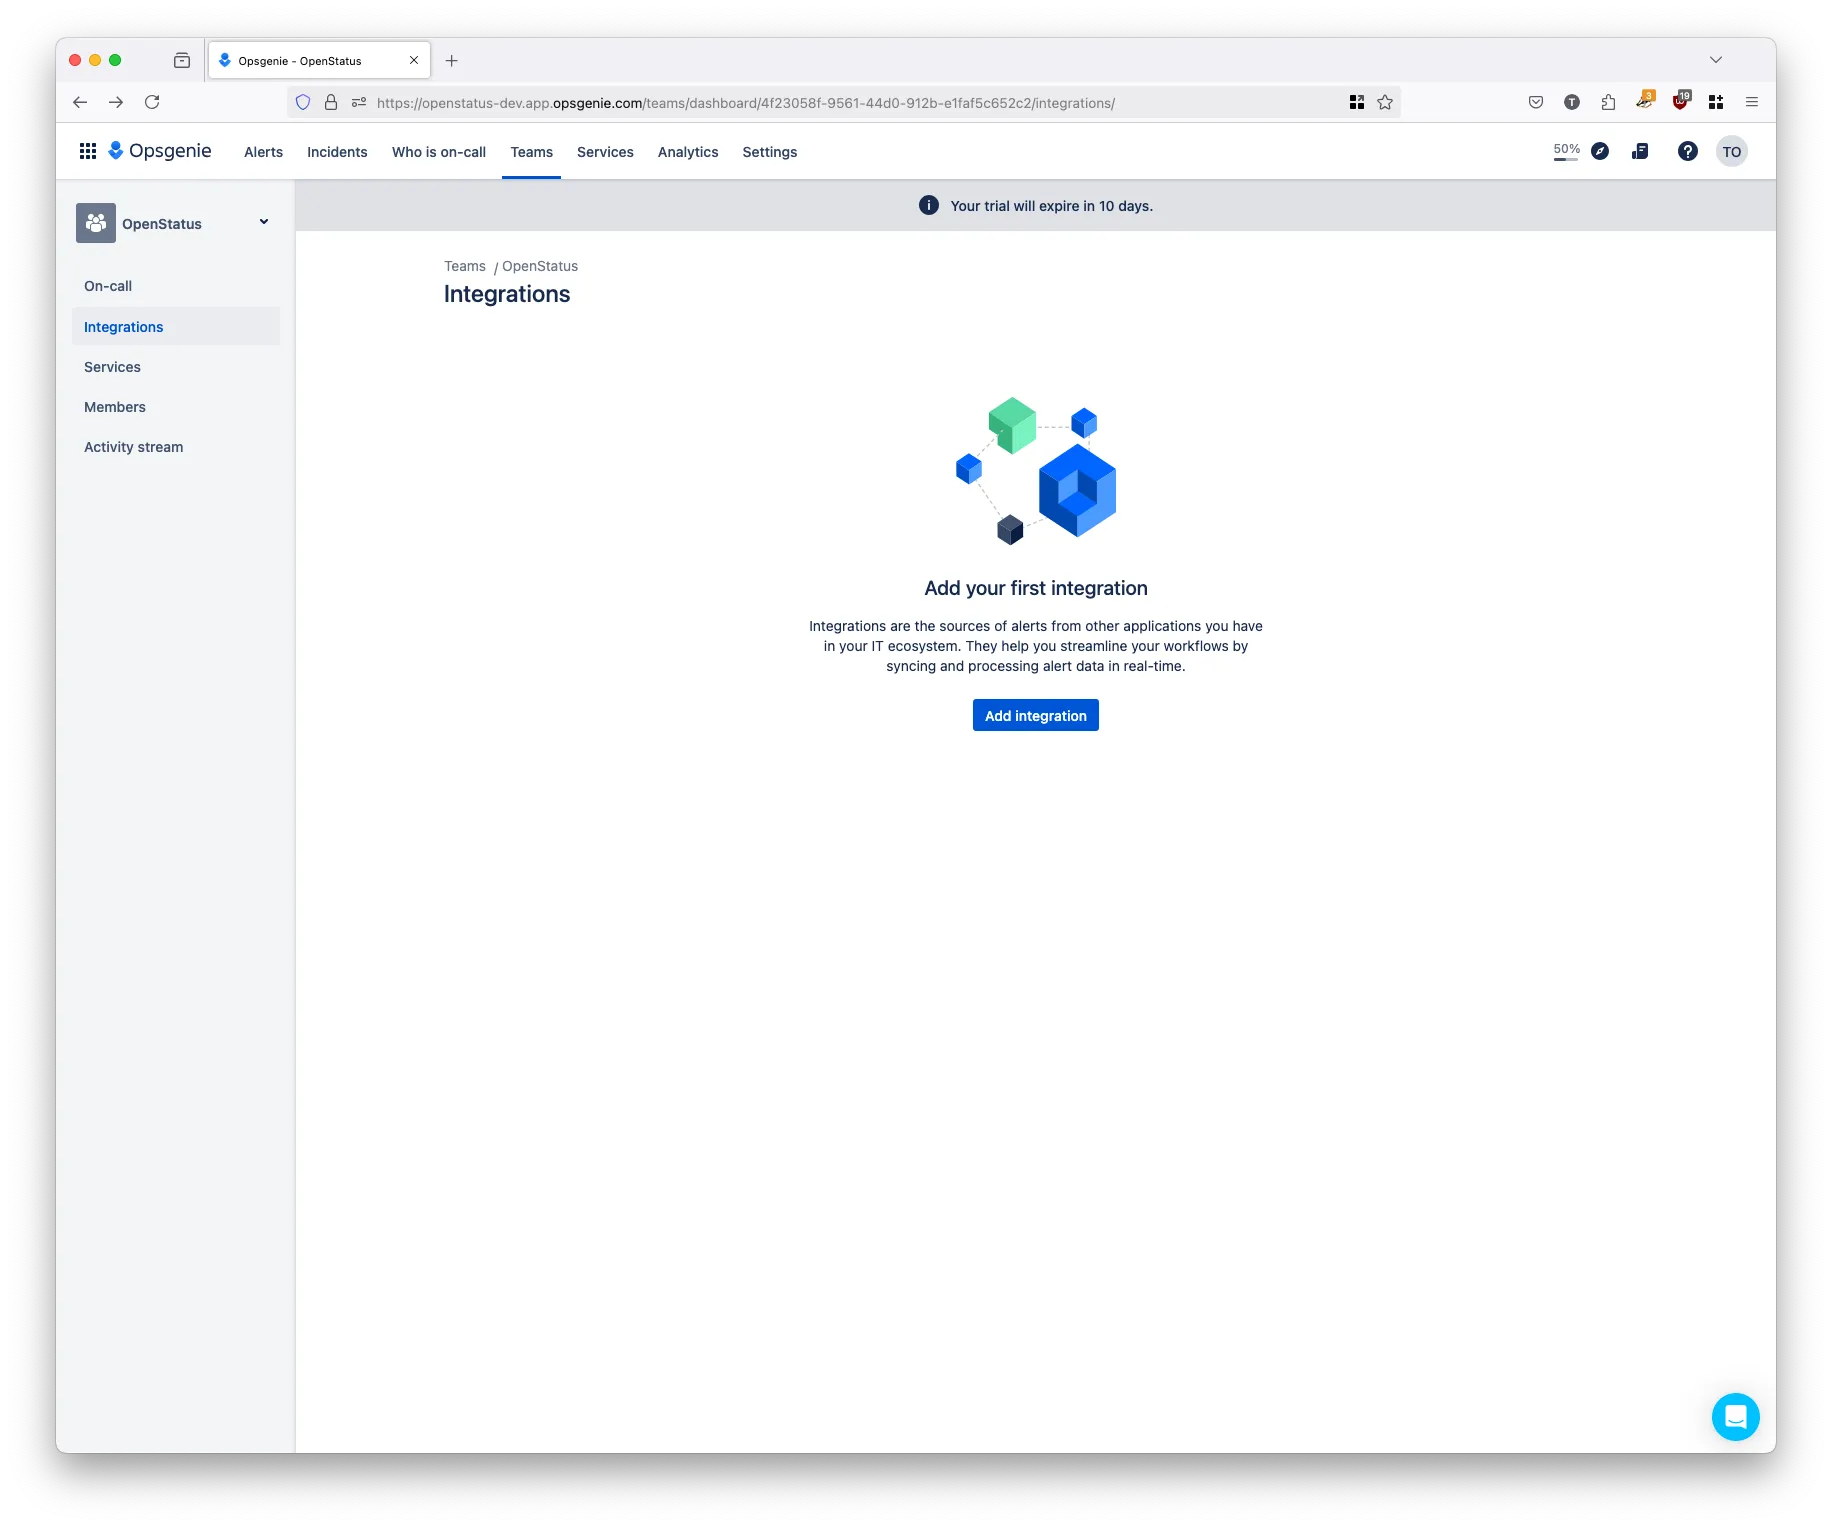1832x1527 pixels.
Task: Open the Teams breadcrumb link
Action: (x=465, y=266)
